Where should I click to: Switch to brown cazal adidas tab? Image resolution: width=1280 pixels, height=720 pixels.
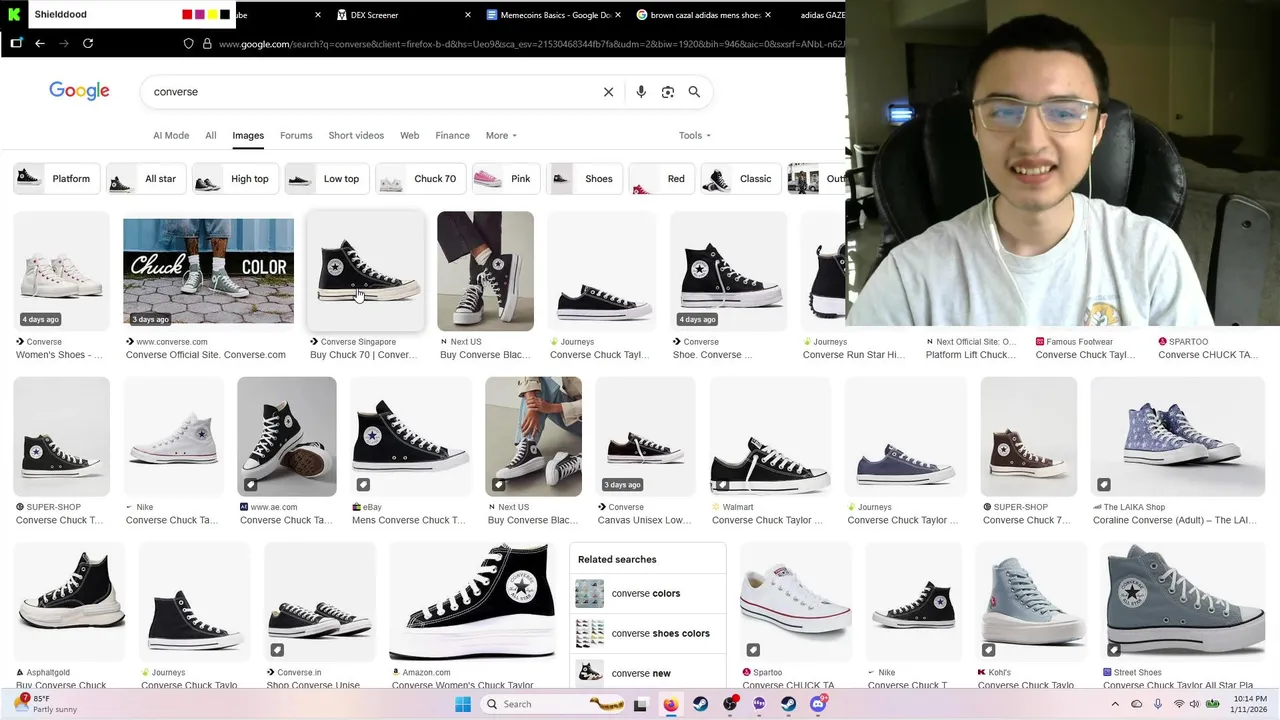coord(705,15)
